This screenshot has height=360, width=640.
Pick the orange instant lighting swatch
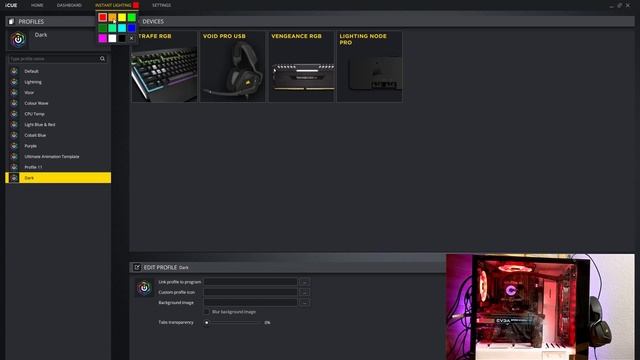click(x=112, y=17)
